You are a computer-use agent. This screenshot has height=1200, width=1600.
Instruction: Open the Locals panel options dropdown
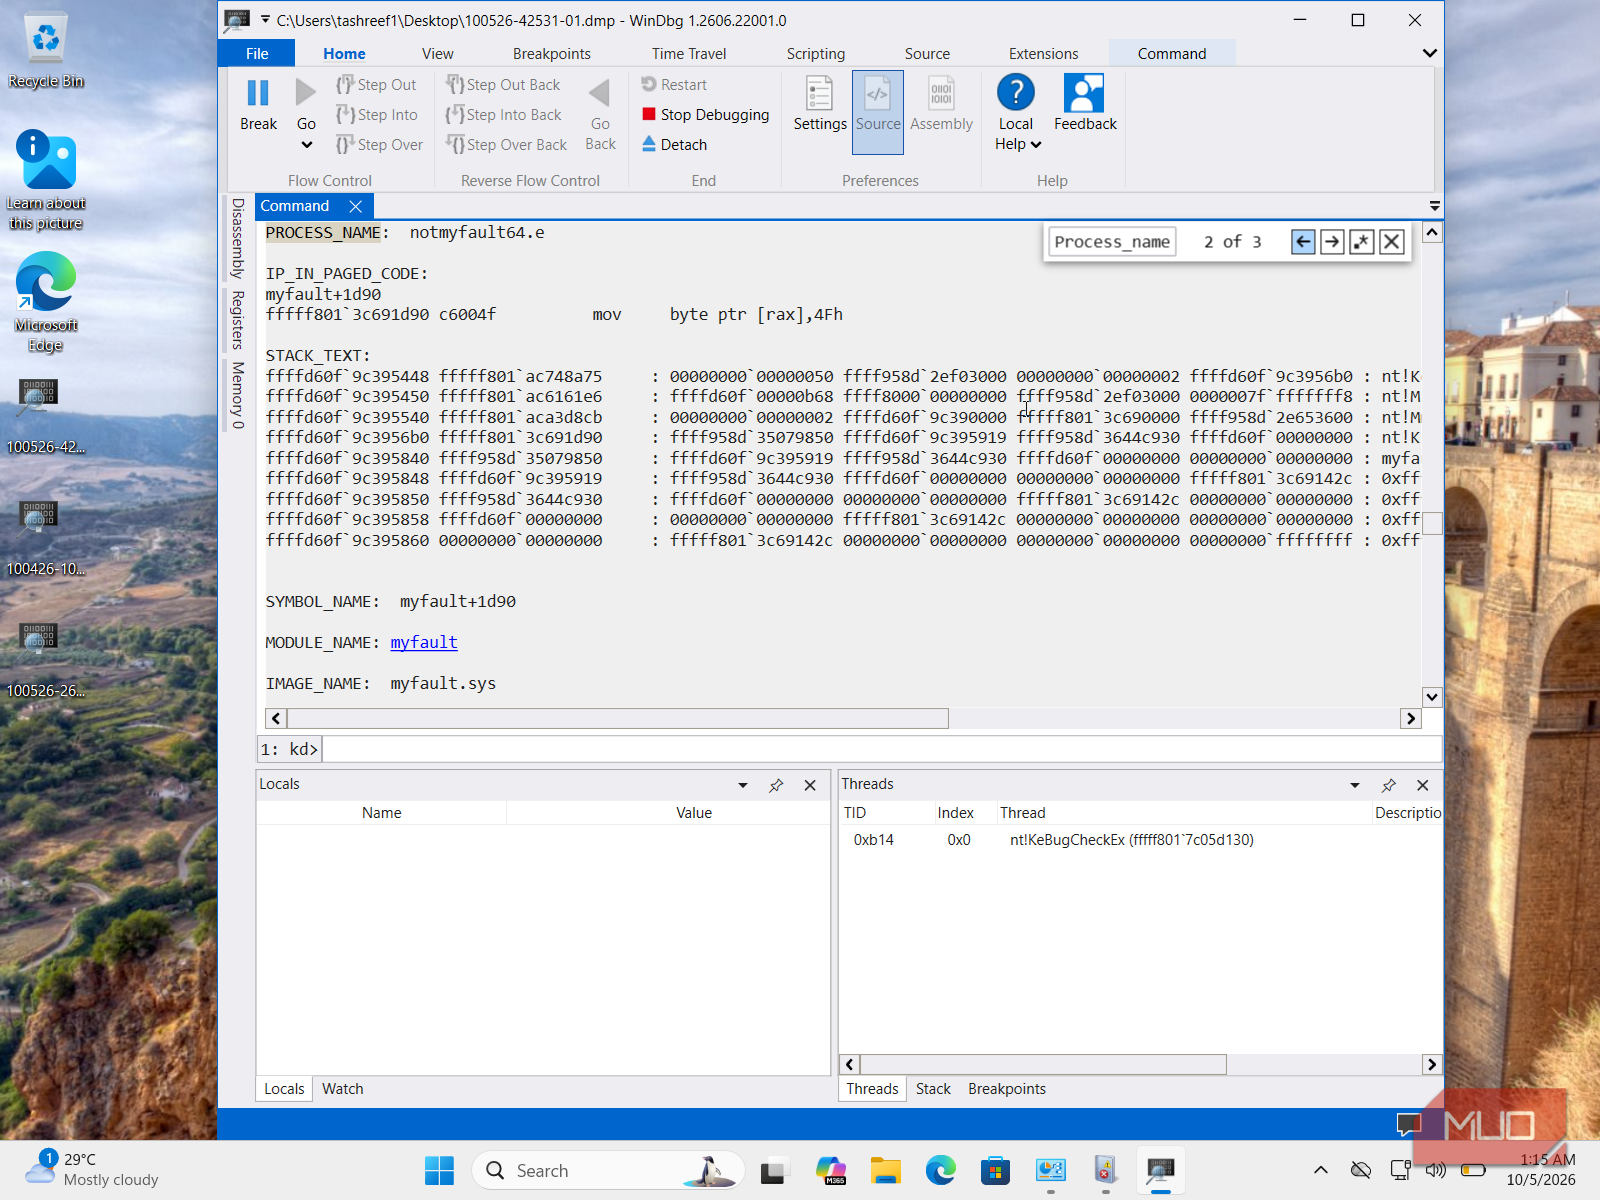[743, 785]
